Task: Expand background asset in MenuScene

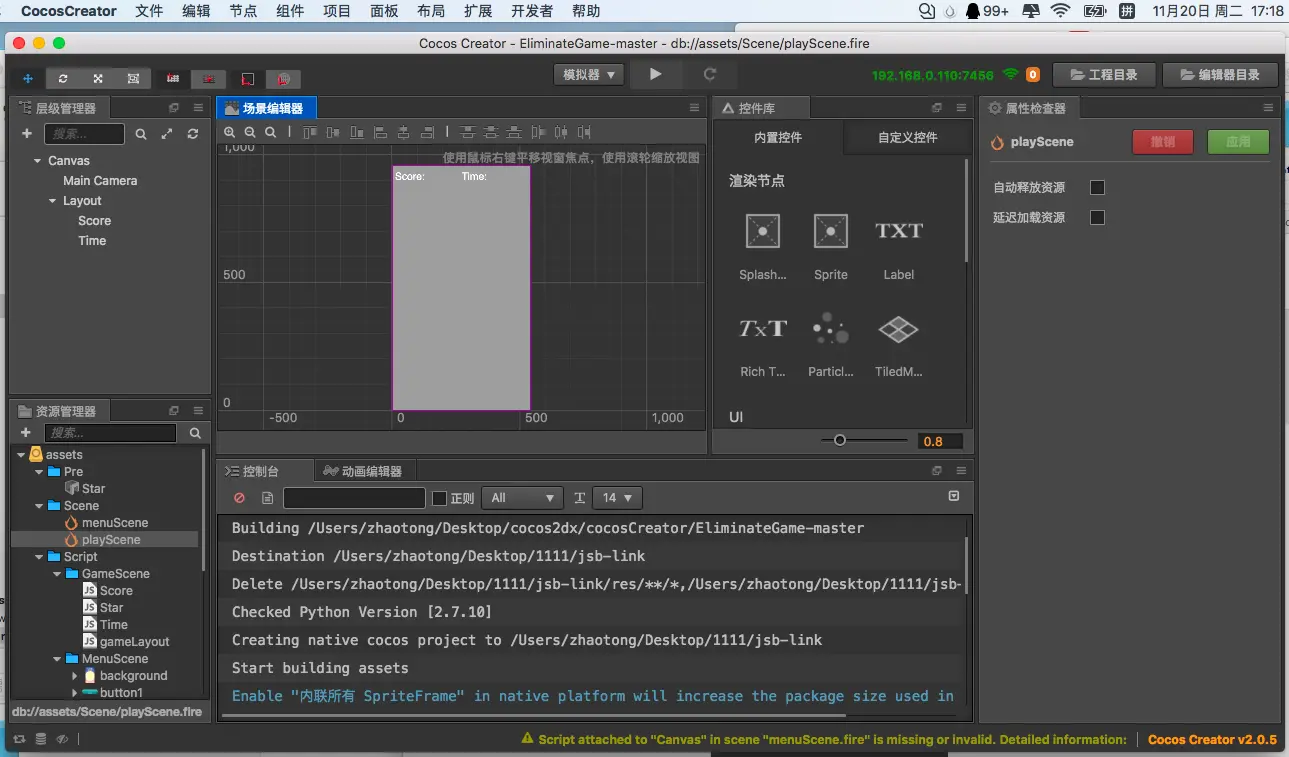Action: (x=75, y=676)
